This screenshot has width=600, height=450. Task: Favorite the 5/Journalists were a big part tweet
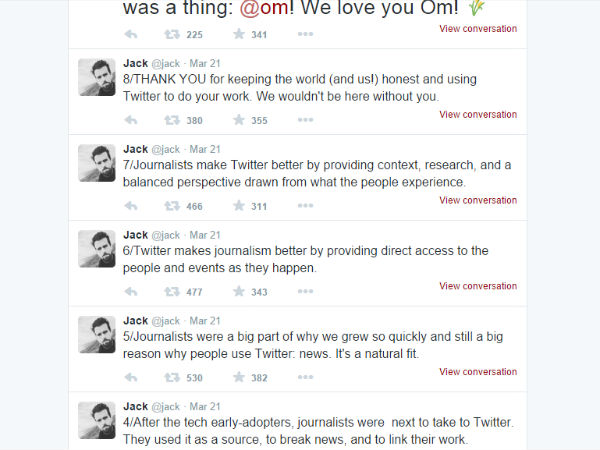(239, 378)
